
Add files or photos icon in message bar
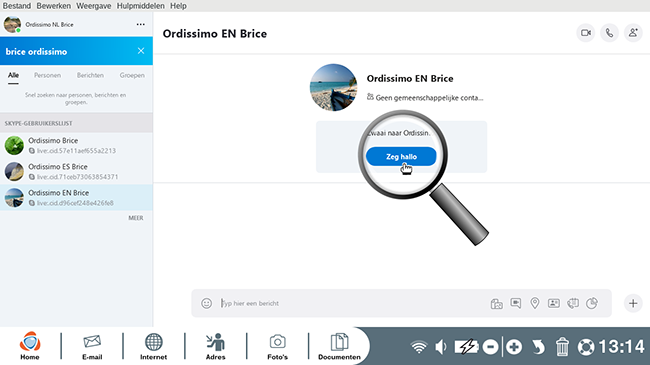[496, 304]
